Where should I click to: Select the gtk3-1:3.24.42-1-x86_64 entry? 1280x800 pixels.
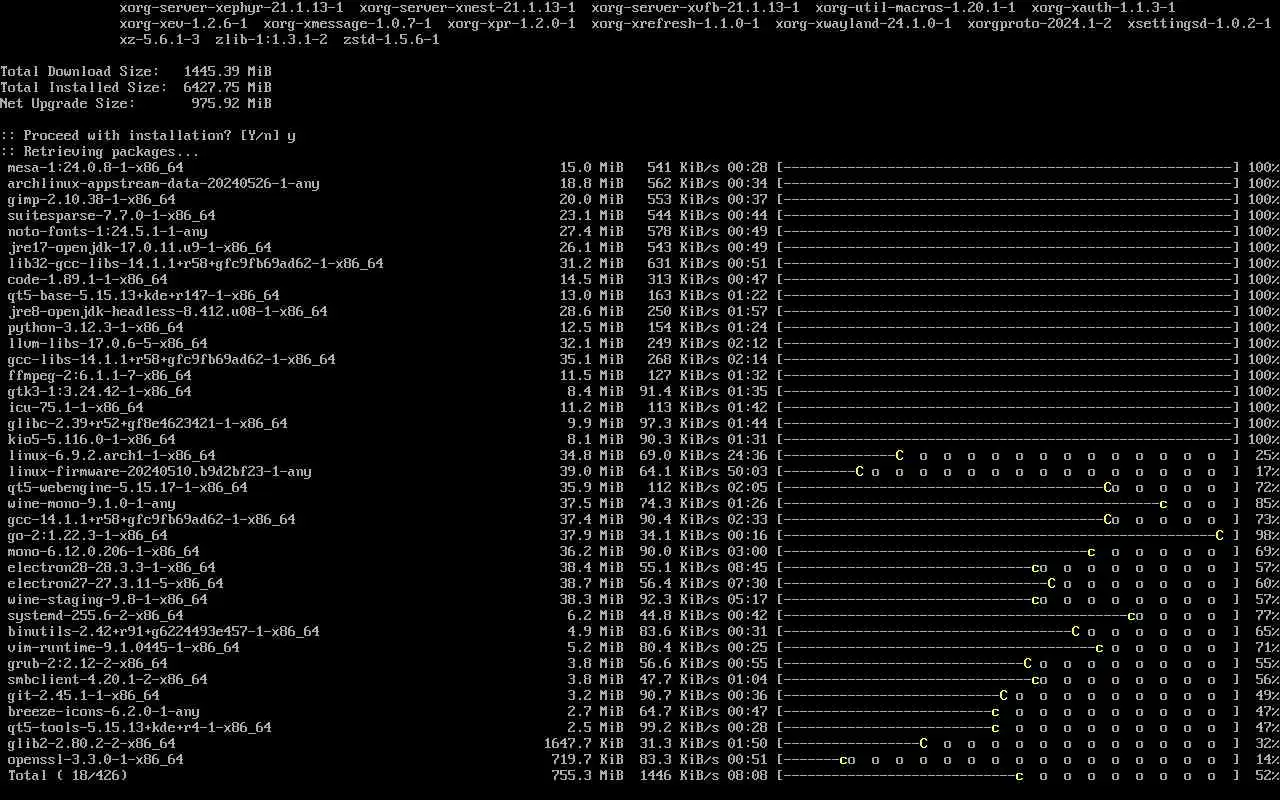(99, 392)
